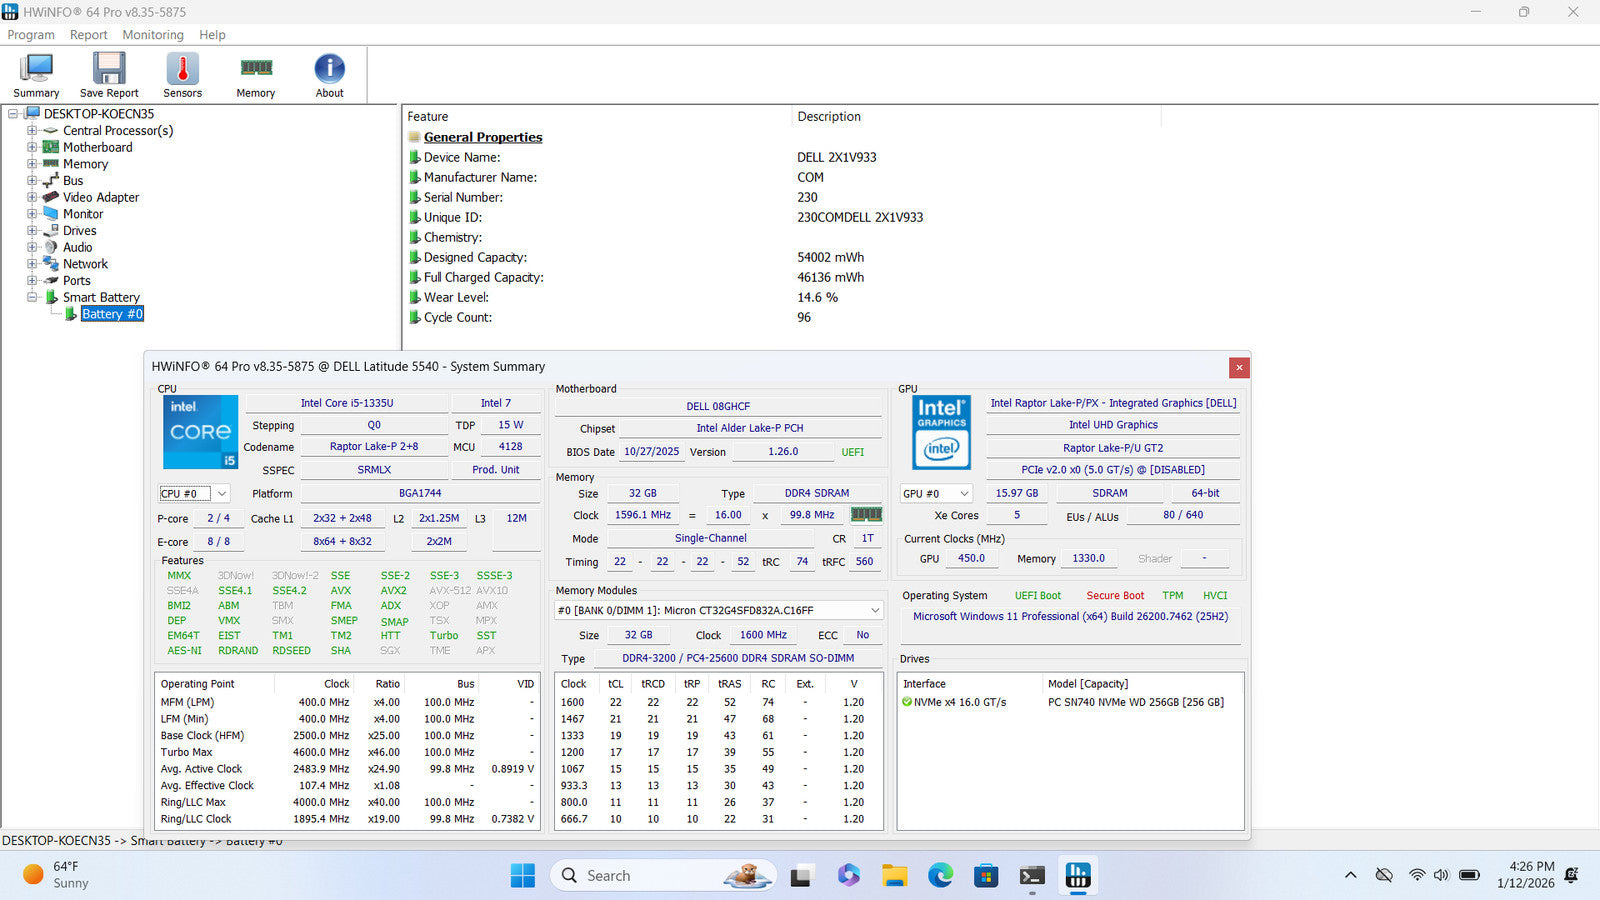Open the Monitoring menu
Image resolution: width=1600 pixels, height=900 pixels.
[x=153, y=35]
